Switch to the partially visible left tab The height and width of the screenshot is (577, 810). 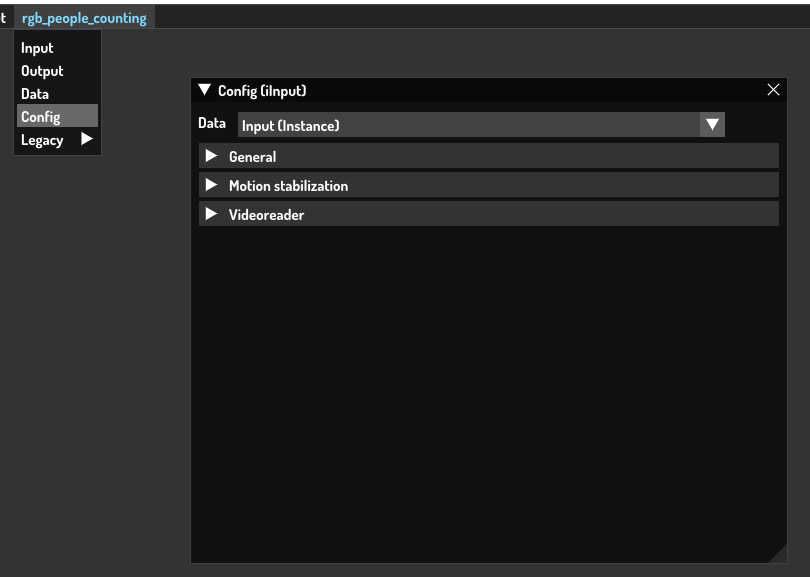[4, 18]
